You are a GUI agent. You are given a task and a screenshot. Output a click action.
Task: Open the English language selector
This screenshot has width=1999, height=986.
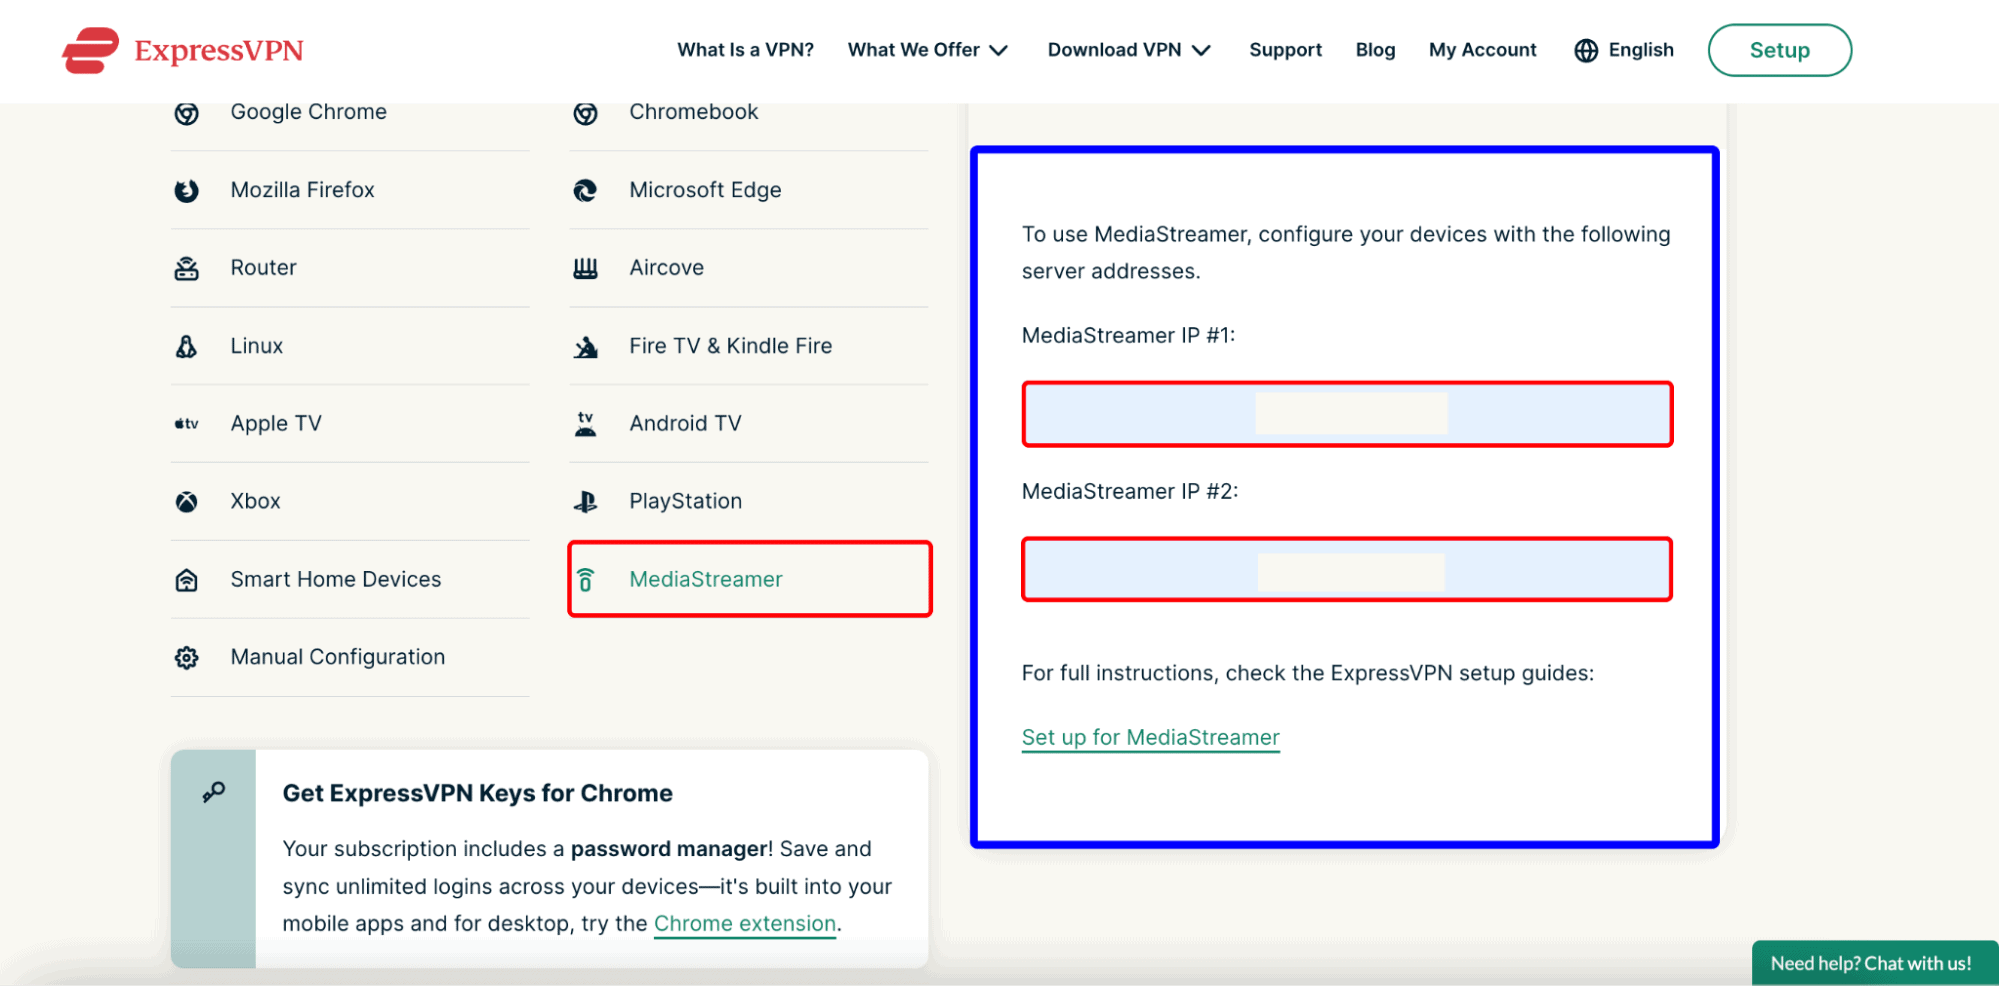pyautogui.click(x=1624, y=50)
